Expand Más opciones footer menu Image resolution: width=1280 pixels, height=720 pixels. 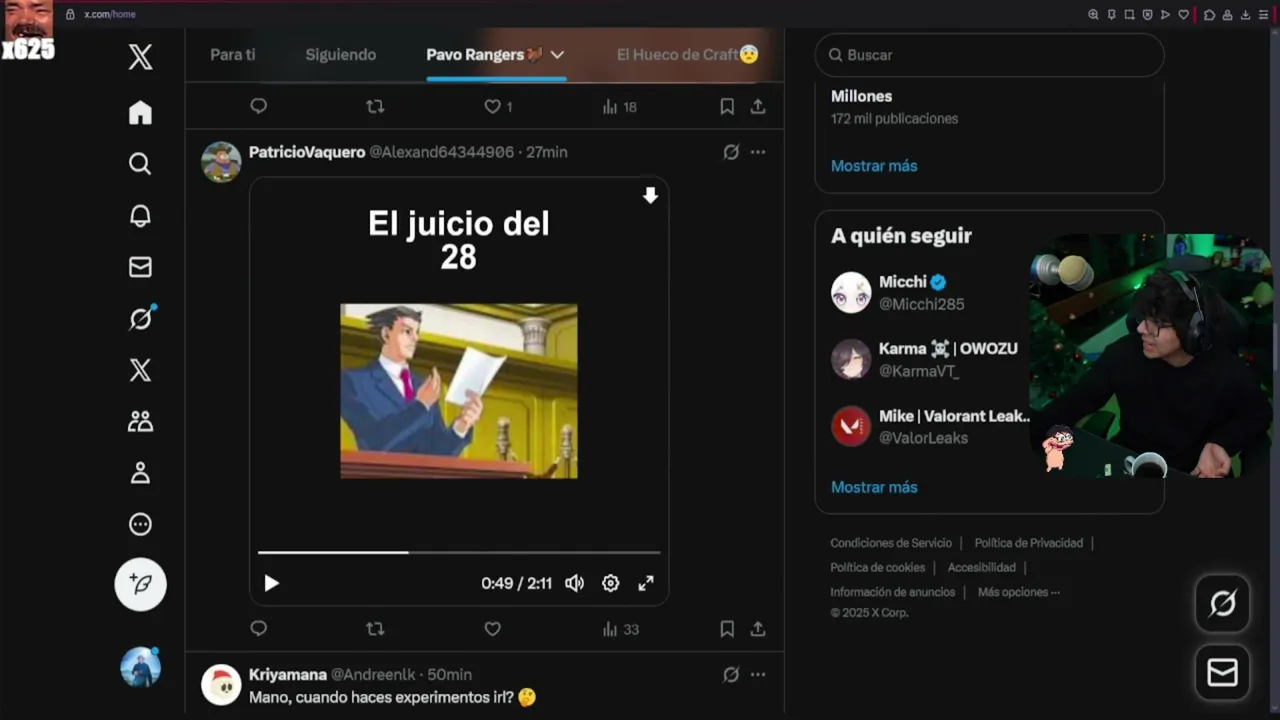pyautogui.click(x=1019, y=592)
